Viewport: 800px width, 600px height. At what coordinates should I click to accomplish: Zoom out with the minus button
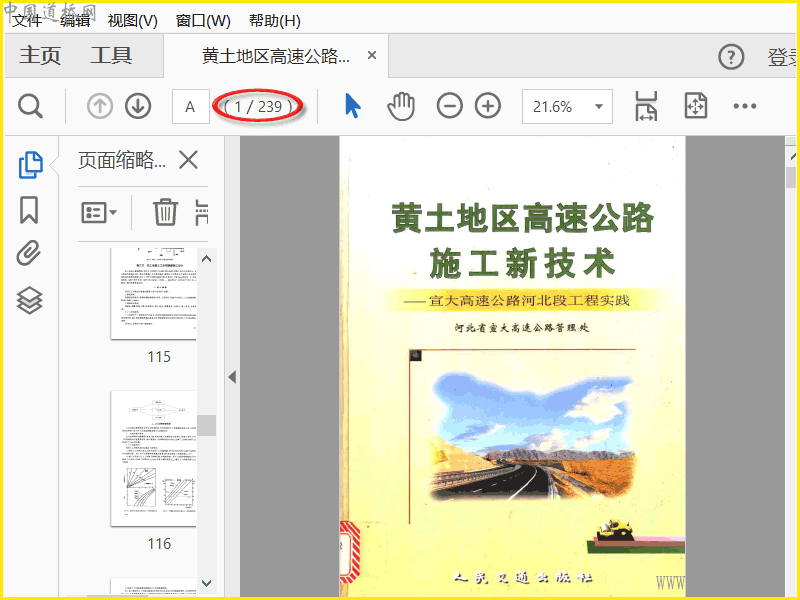point(449,106)
